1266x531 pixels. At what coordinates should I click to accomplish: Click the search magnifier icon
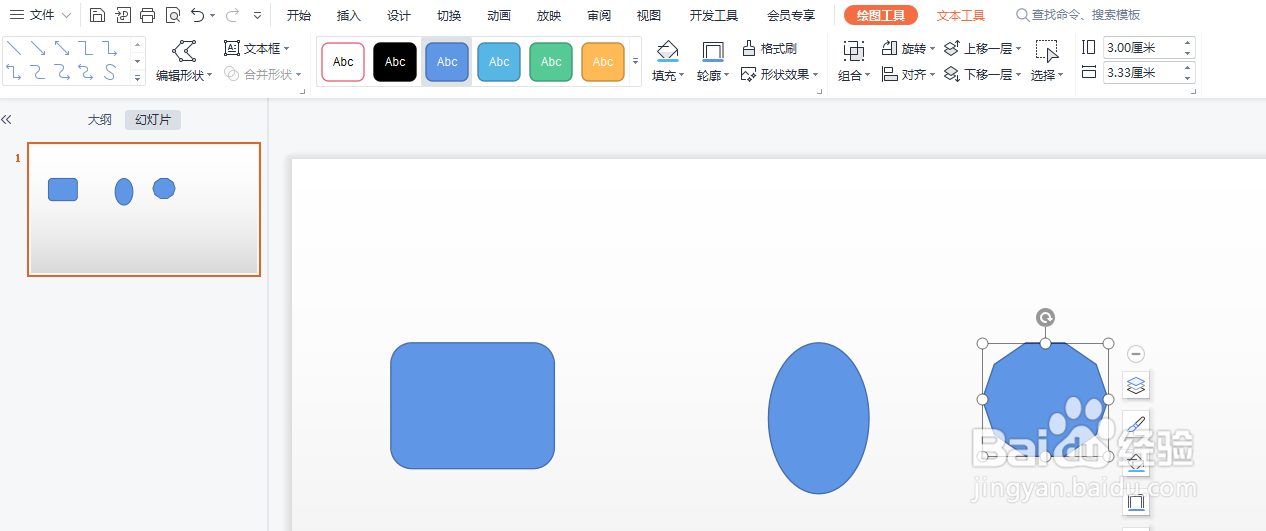[1022, 15]
